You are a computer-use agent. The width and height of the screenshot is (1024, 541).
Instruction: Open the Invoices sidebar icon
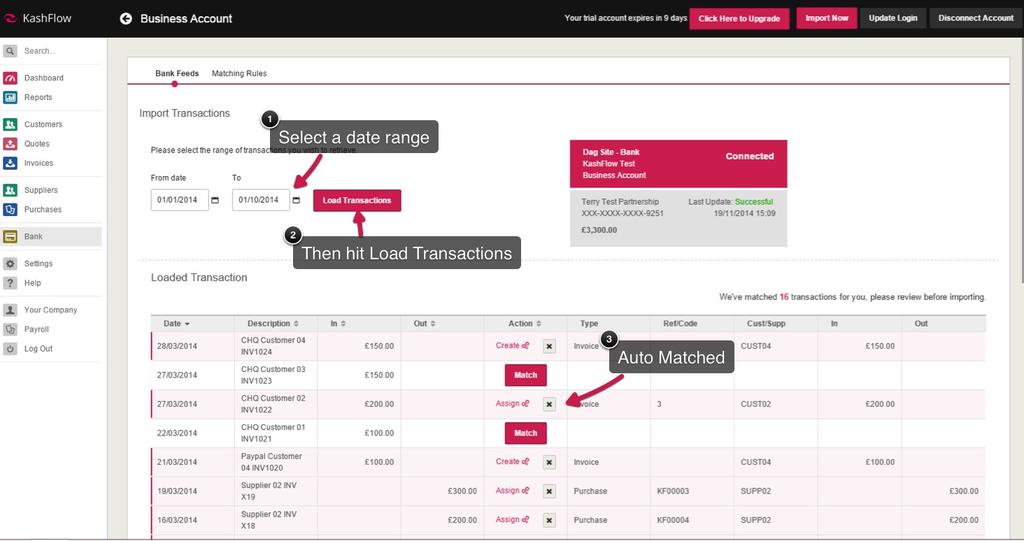pyautogui.click(x=10, y=163)
